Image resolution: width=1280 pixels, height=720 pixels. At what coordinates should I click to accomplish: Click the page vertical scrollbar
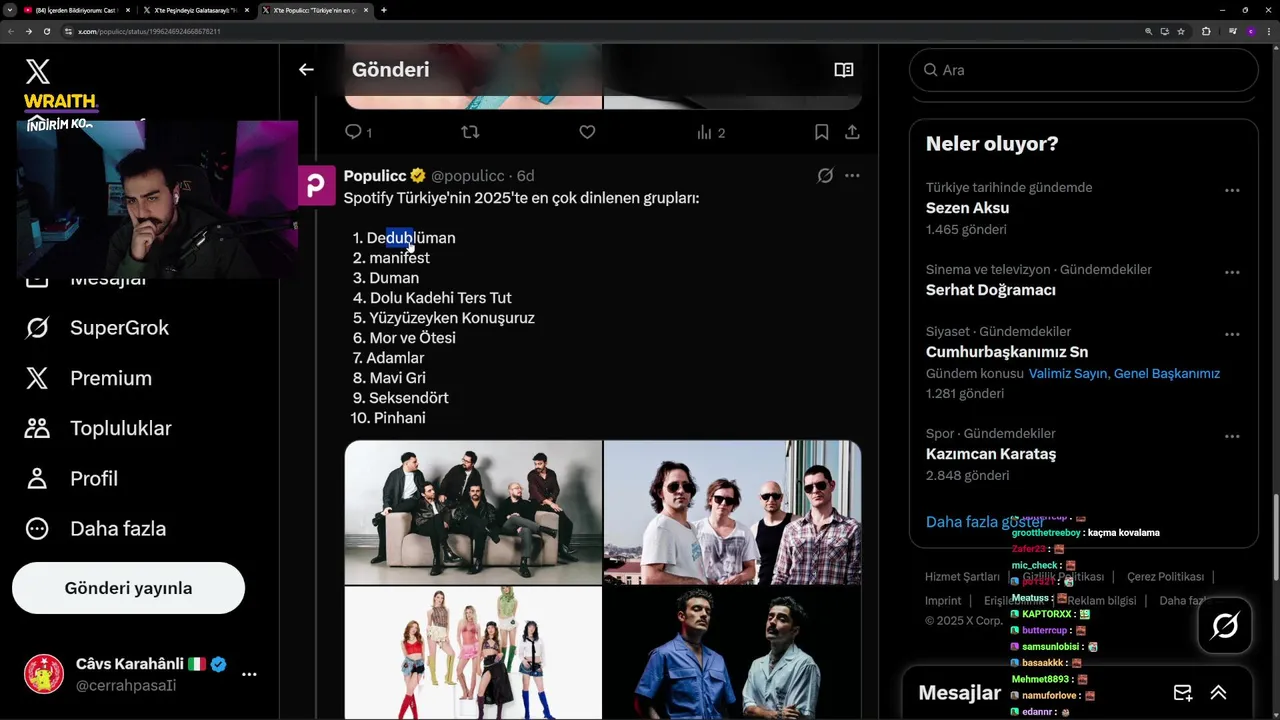(1275, 537)
